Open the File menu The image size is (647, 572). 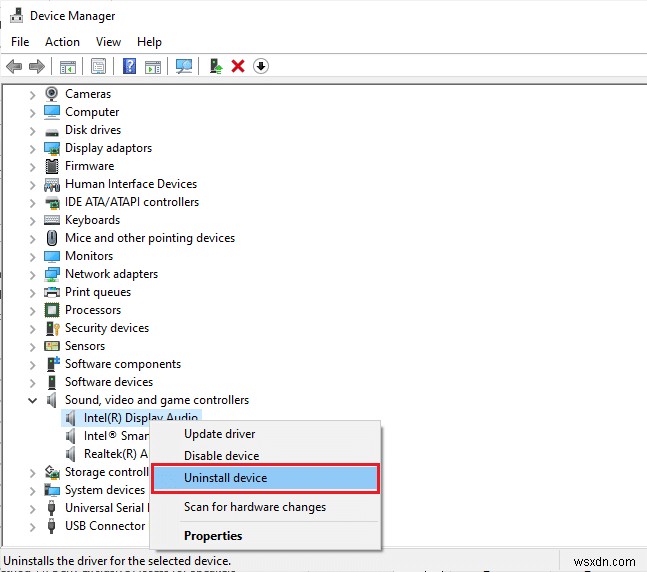click(x=20, y=42)
